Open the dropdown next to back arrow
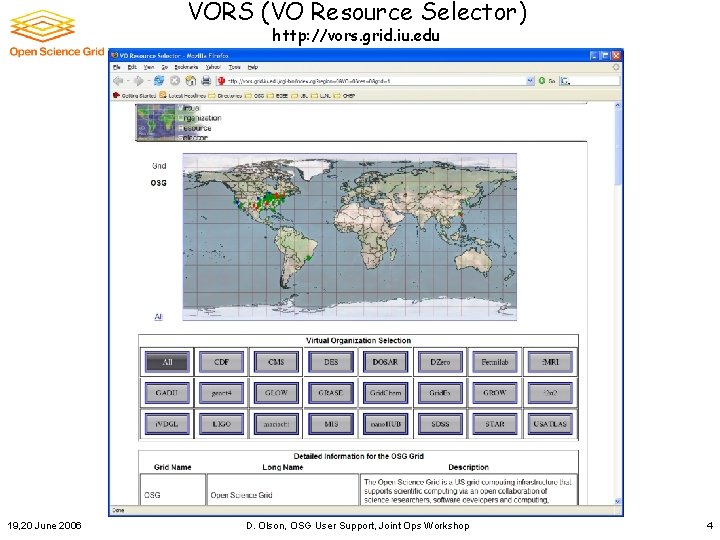Image resolution: width=720 pixels, height=540 pixels. click(x=127, y=81)
